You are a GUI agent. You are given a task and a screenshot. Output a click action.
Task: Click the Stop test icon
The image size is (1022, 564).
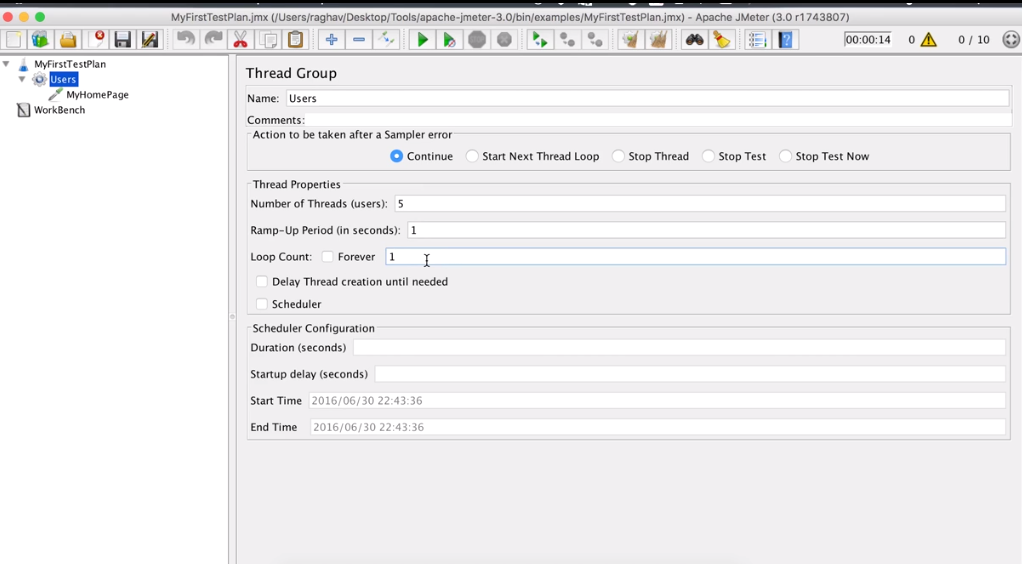pos(477,40)
